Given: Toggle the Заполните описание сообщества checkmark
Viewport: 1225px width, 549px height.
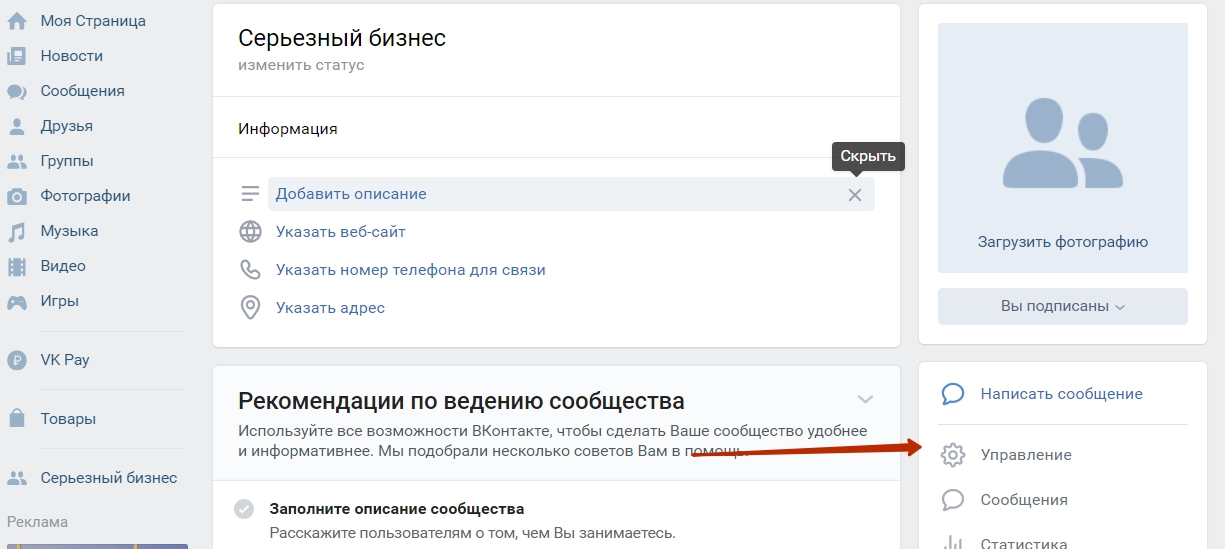Looking at the screenshot, I should 244,509.
